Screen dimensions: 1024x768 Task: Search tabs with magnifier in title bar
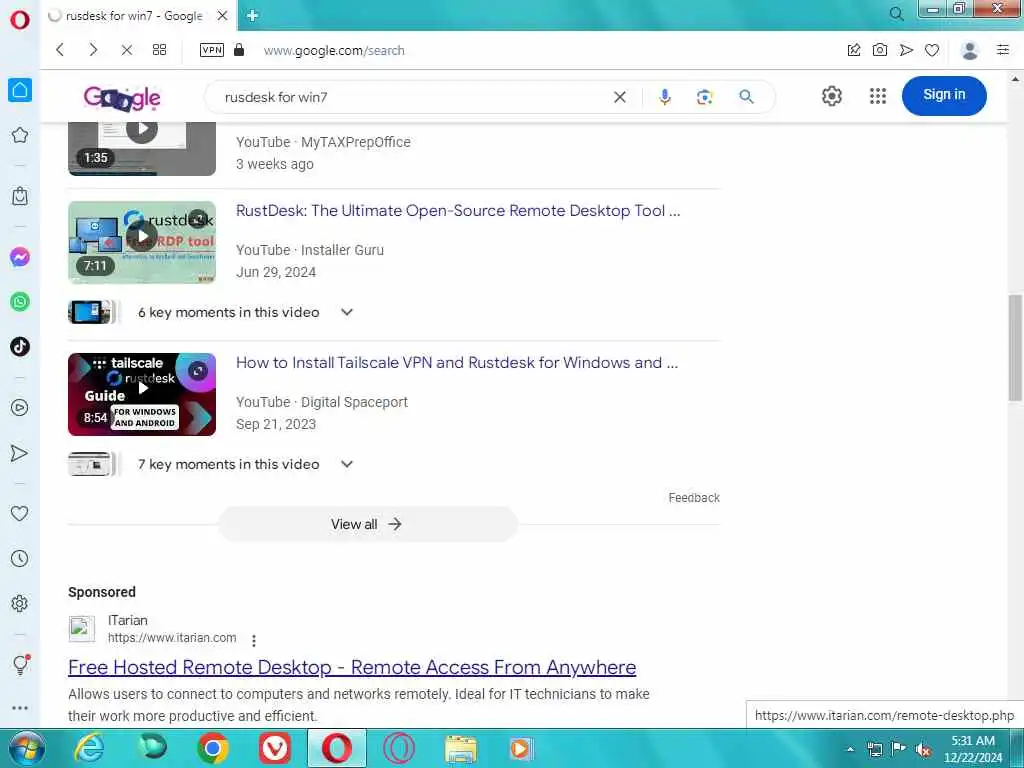click(897, 14)
